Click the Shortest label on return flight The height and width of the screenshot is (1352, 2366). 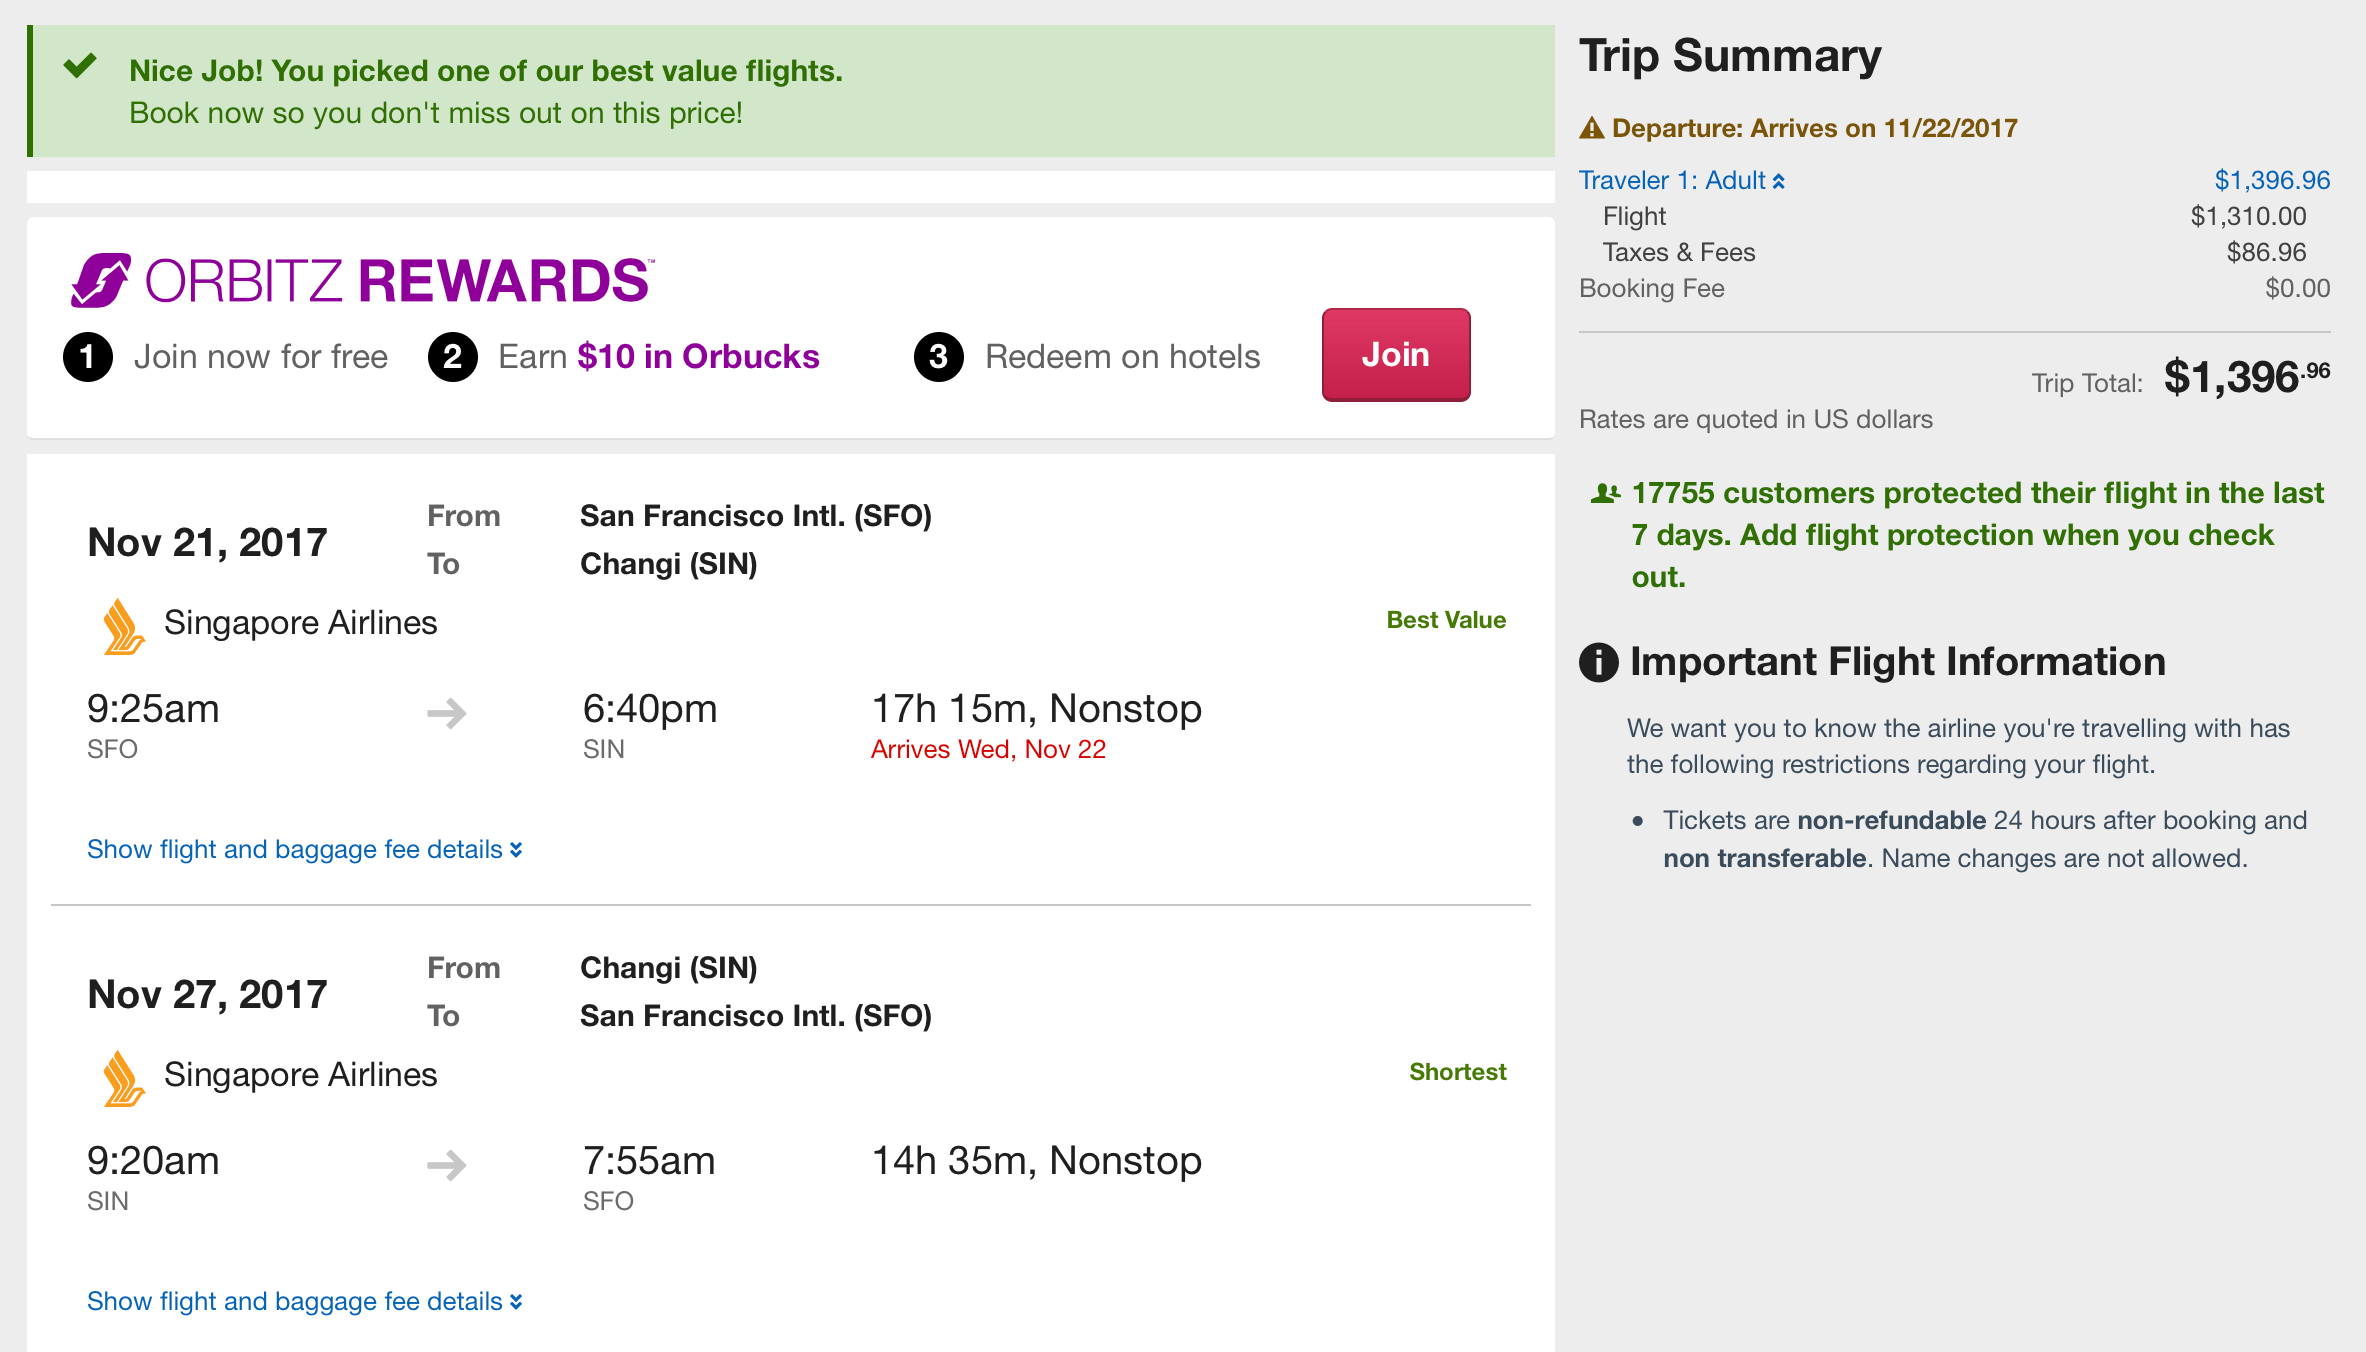1457,1072
